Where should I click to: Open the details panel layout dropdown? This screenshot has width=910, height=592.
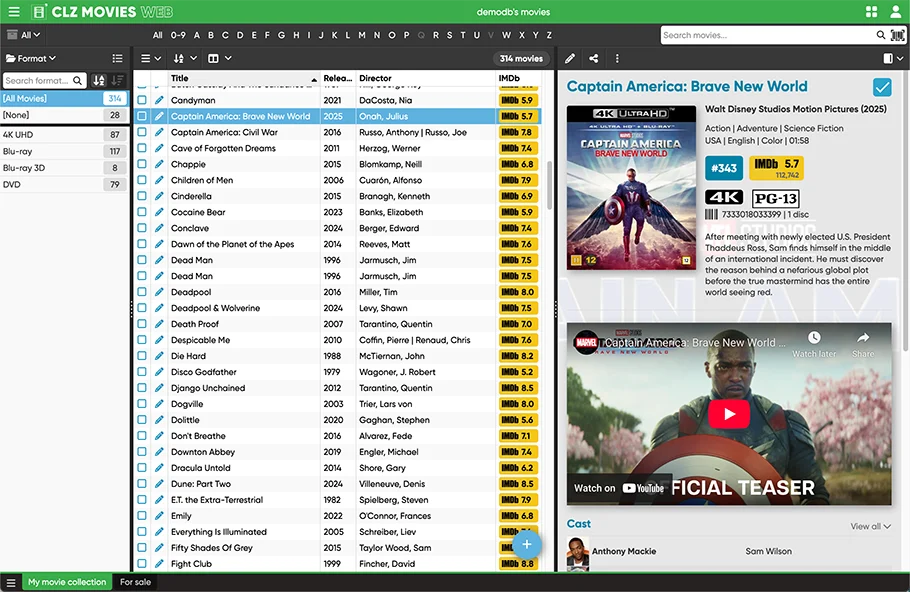point(893,59)
